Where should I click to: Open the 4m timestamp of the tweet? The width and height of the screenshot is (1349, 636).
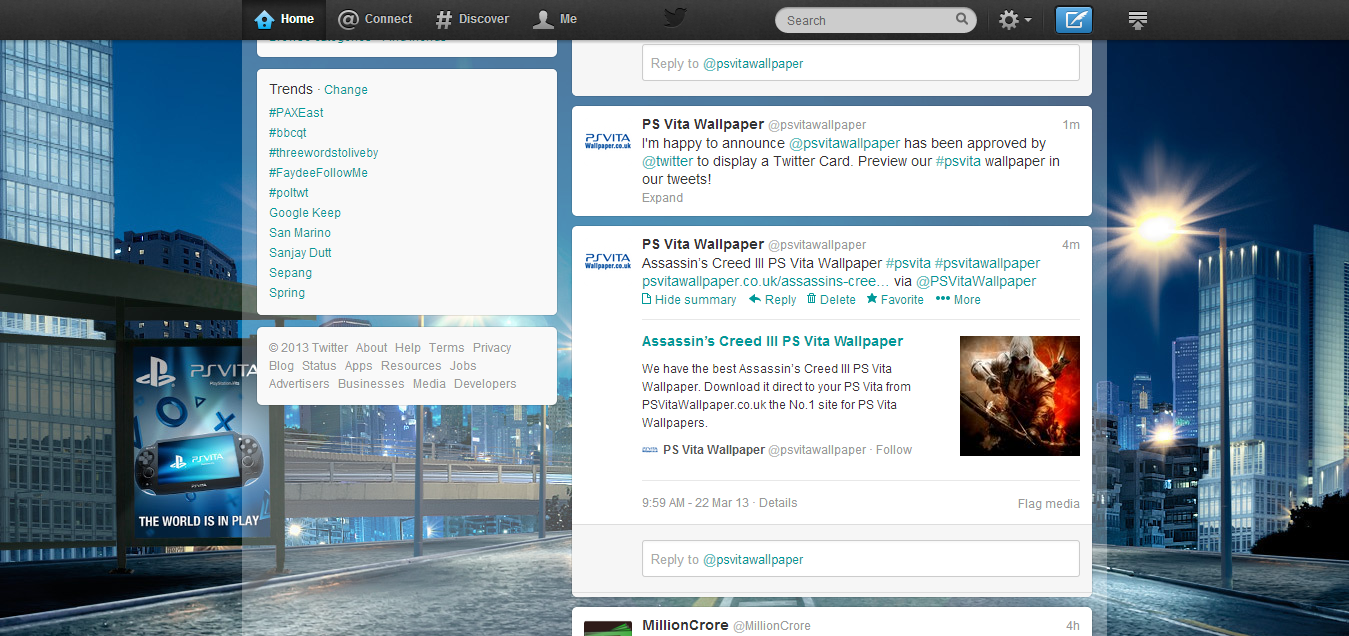click(x=1071, y=245)
